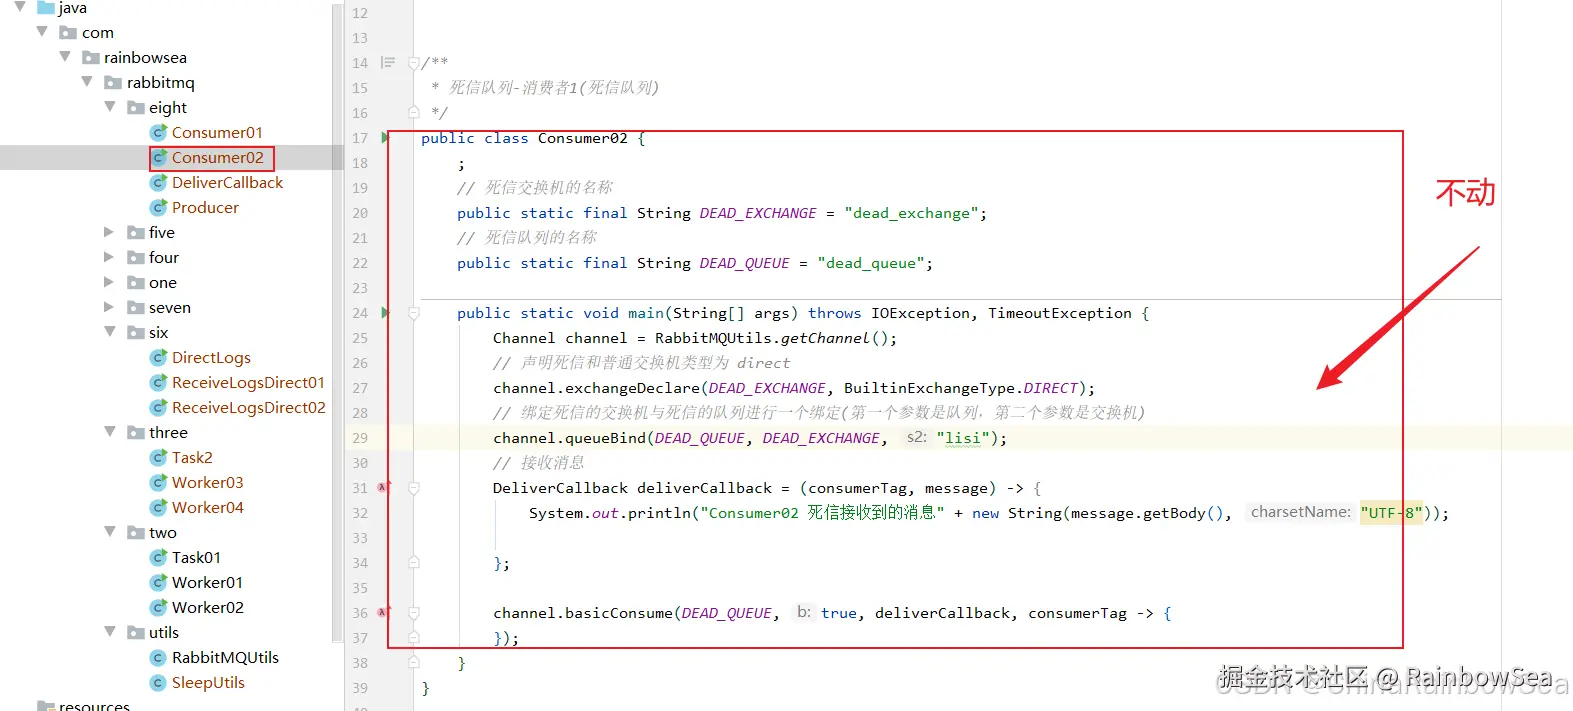Click the Producer class icon
The image size is (1573, 711).
[x=158, y=207]
